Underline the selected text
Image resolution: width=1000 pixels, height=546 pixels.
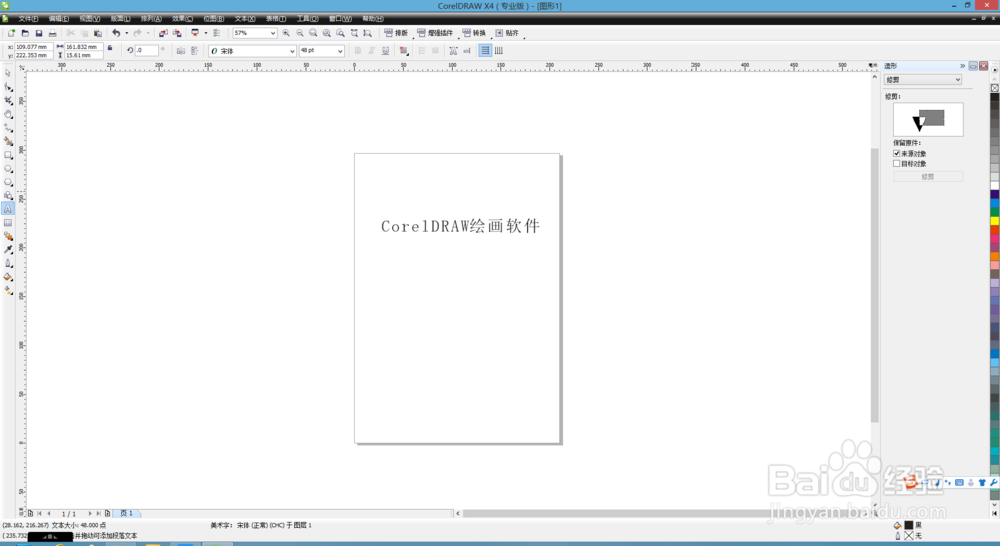385,50
